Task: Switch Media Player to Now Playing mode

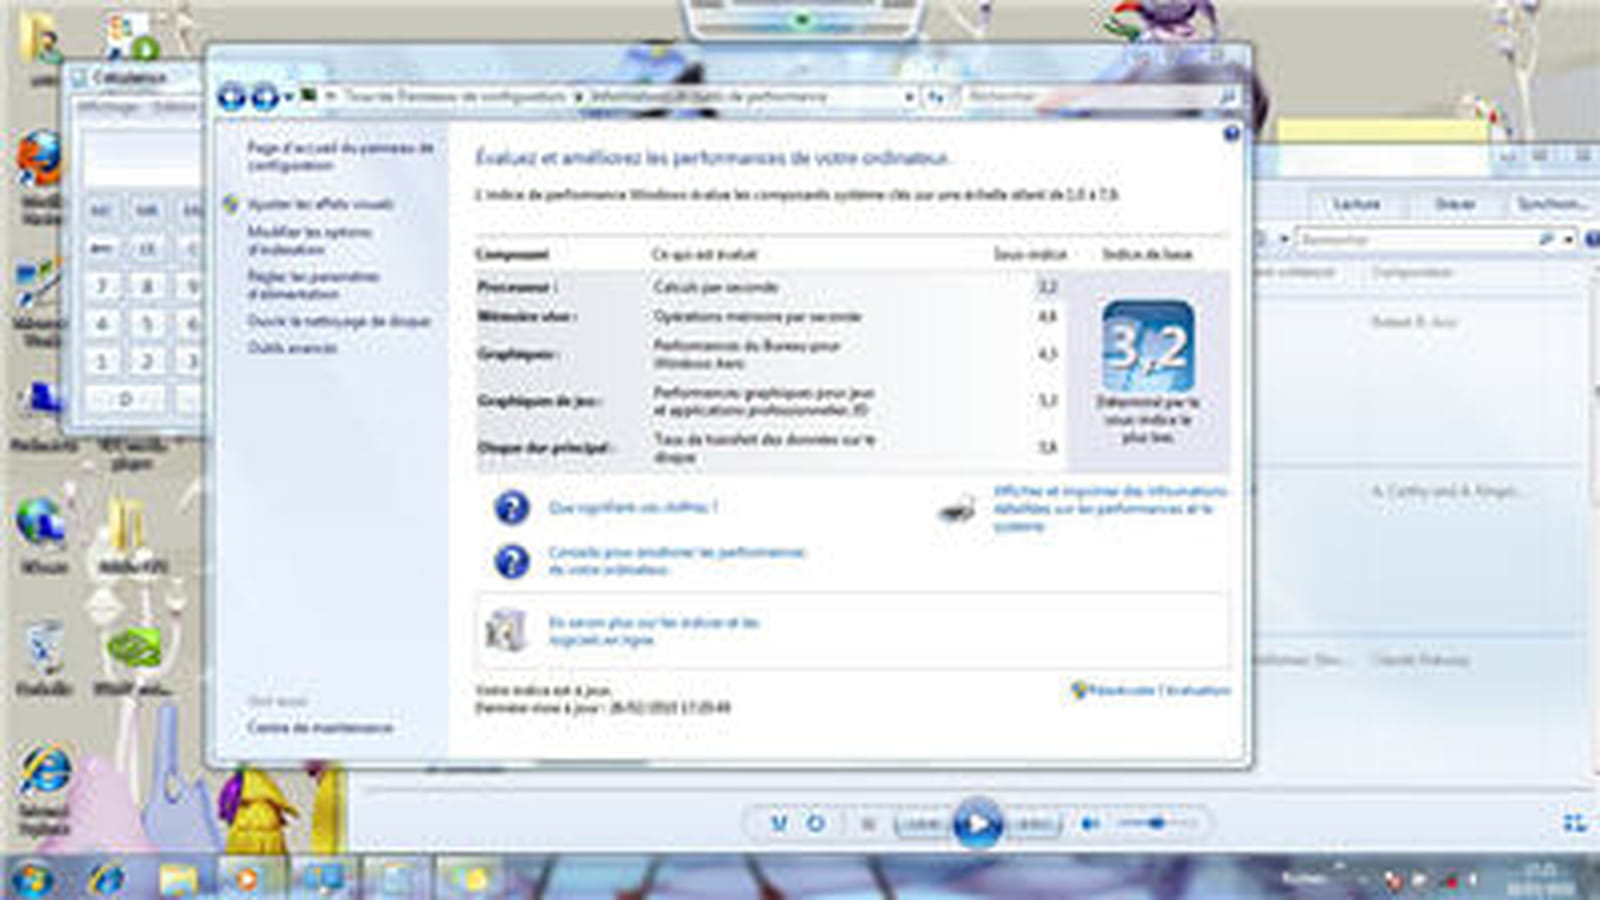Action: (x=1574, y=823)
